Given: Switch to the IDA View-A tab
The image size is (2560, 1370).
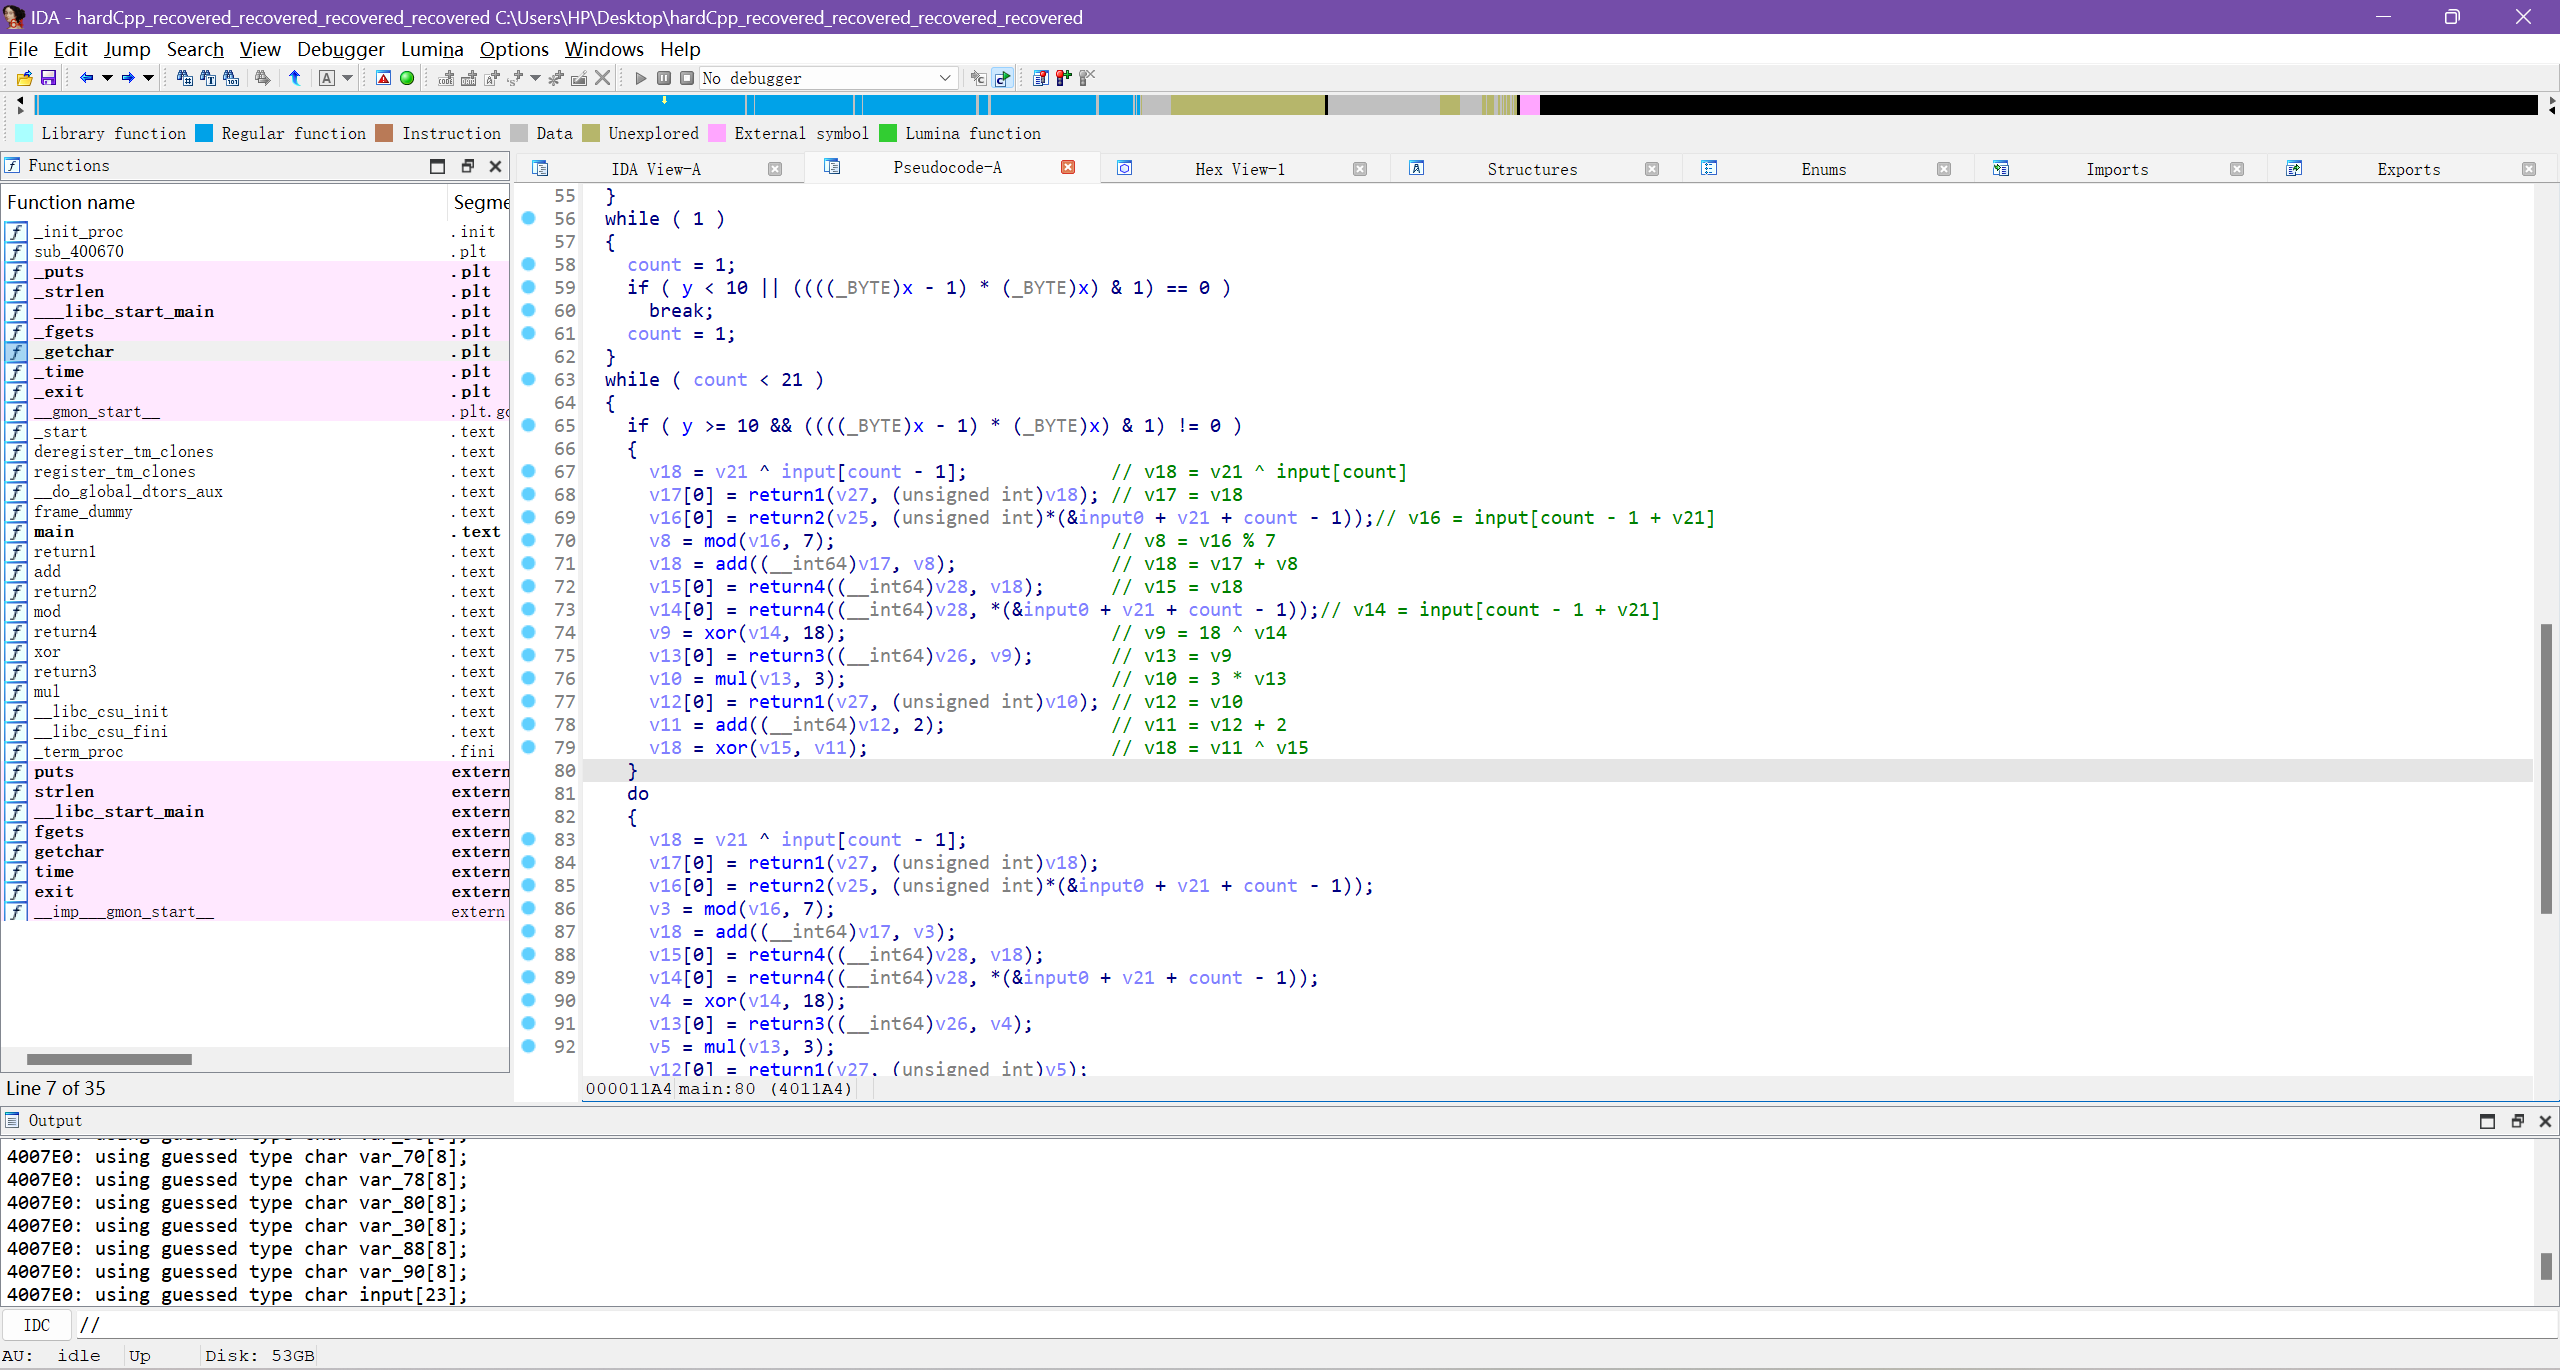Looking at the screenshot, I should click(x=656, y=169).
